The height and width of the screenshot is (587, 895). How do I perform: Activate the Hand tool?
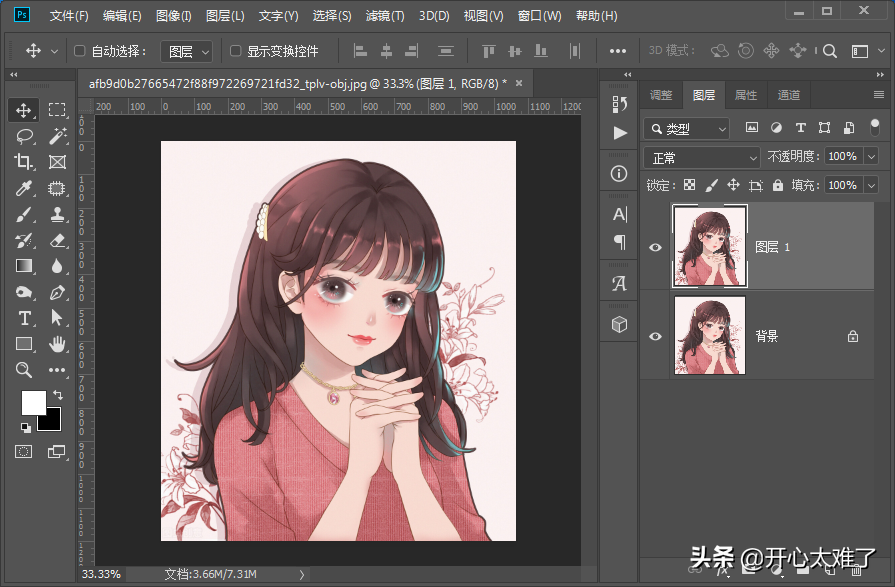coord(57,344)
